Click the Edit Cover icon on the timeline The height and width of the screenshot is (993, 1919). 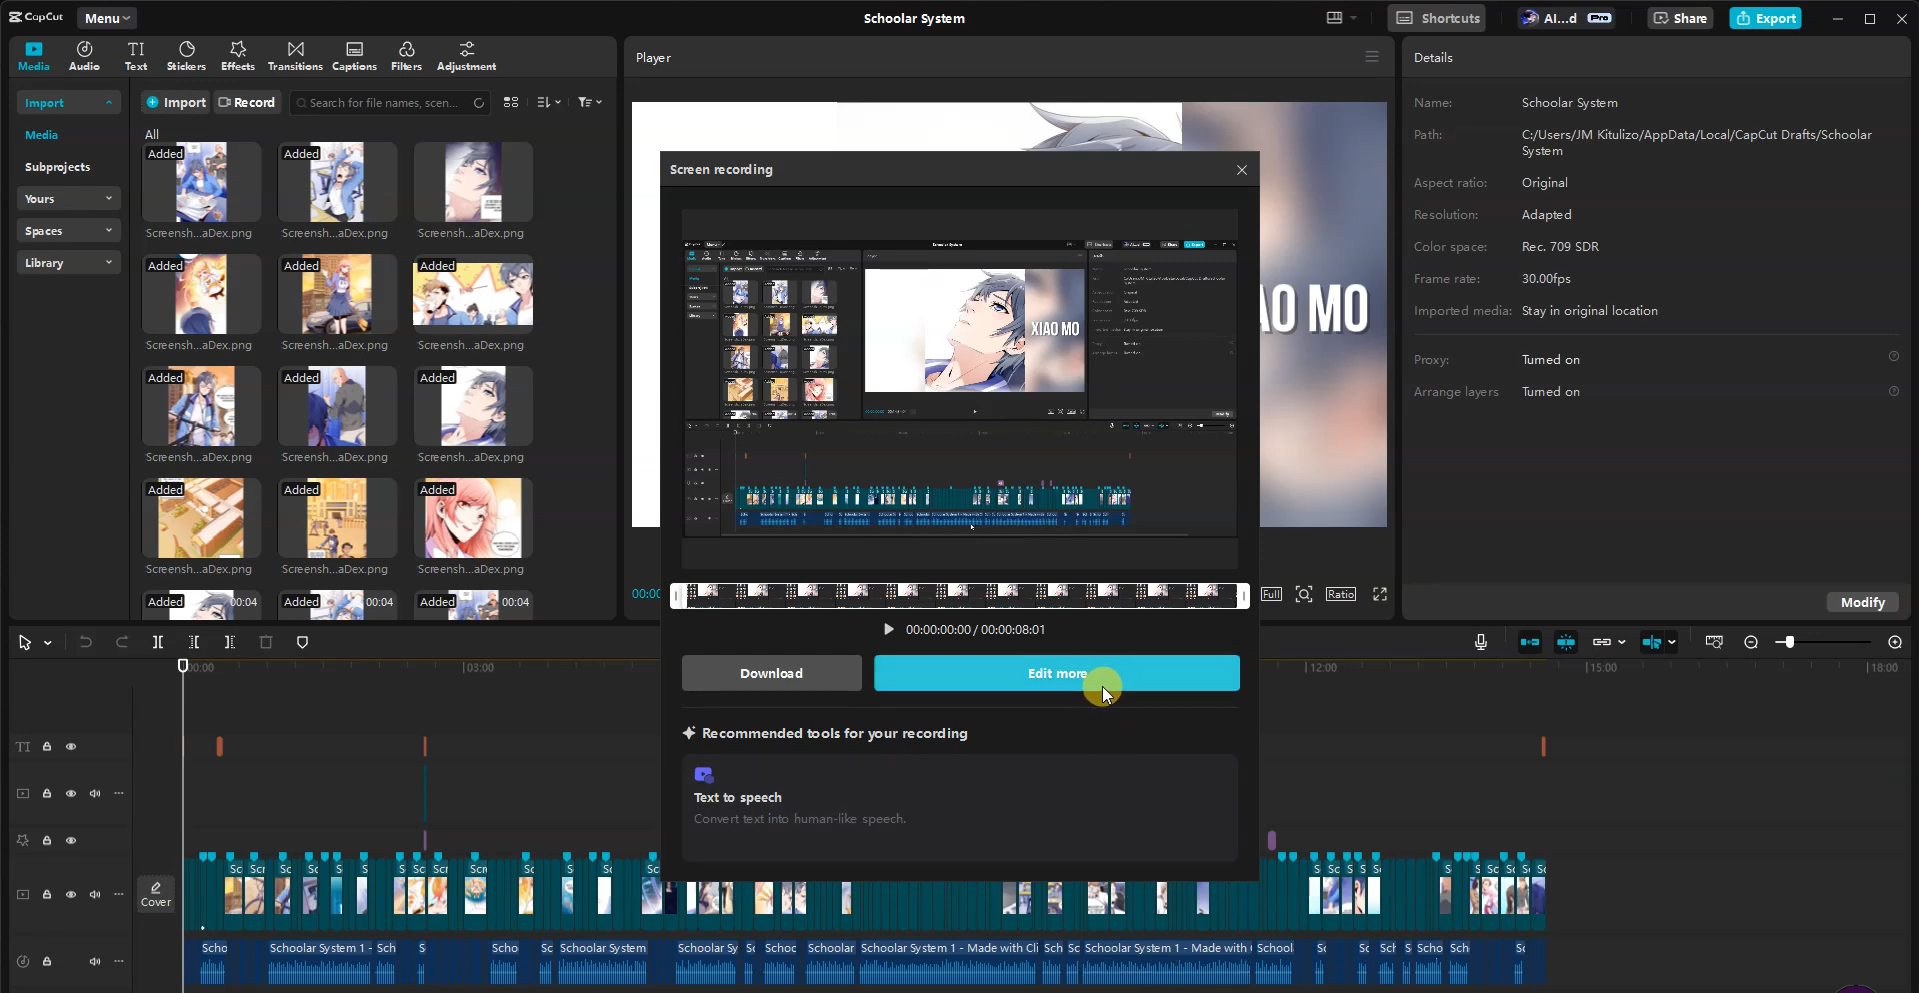pyautogui.click(x=156, y=893)
